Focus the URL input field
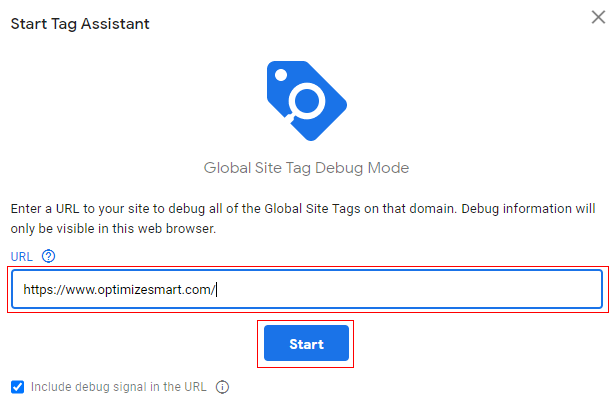614x406 pixels. click(x=400, y=290)
